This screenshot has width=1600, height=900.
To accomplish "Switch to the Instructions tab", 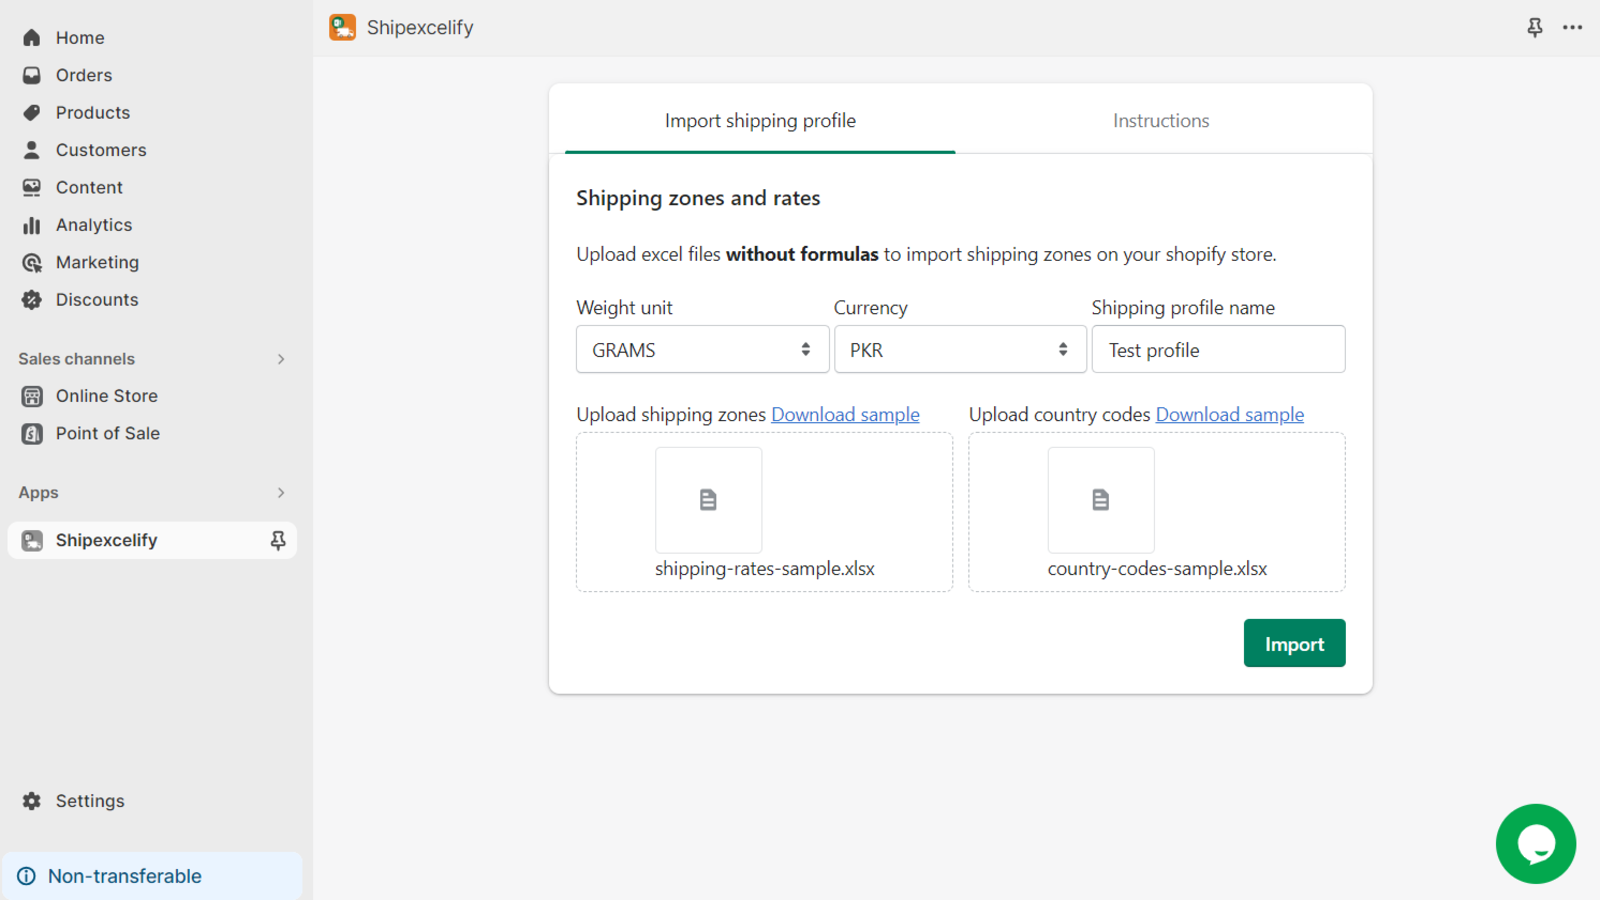I will tap(1161, 121).
